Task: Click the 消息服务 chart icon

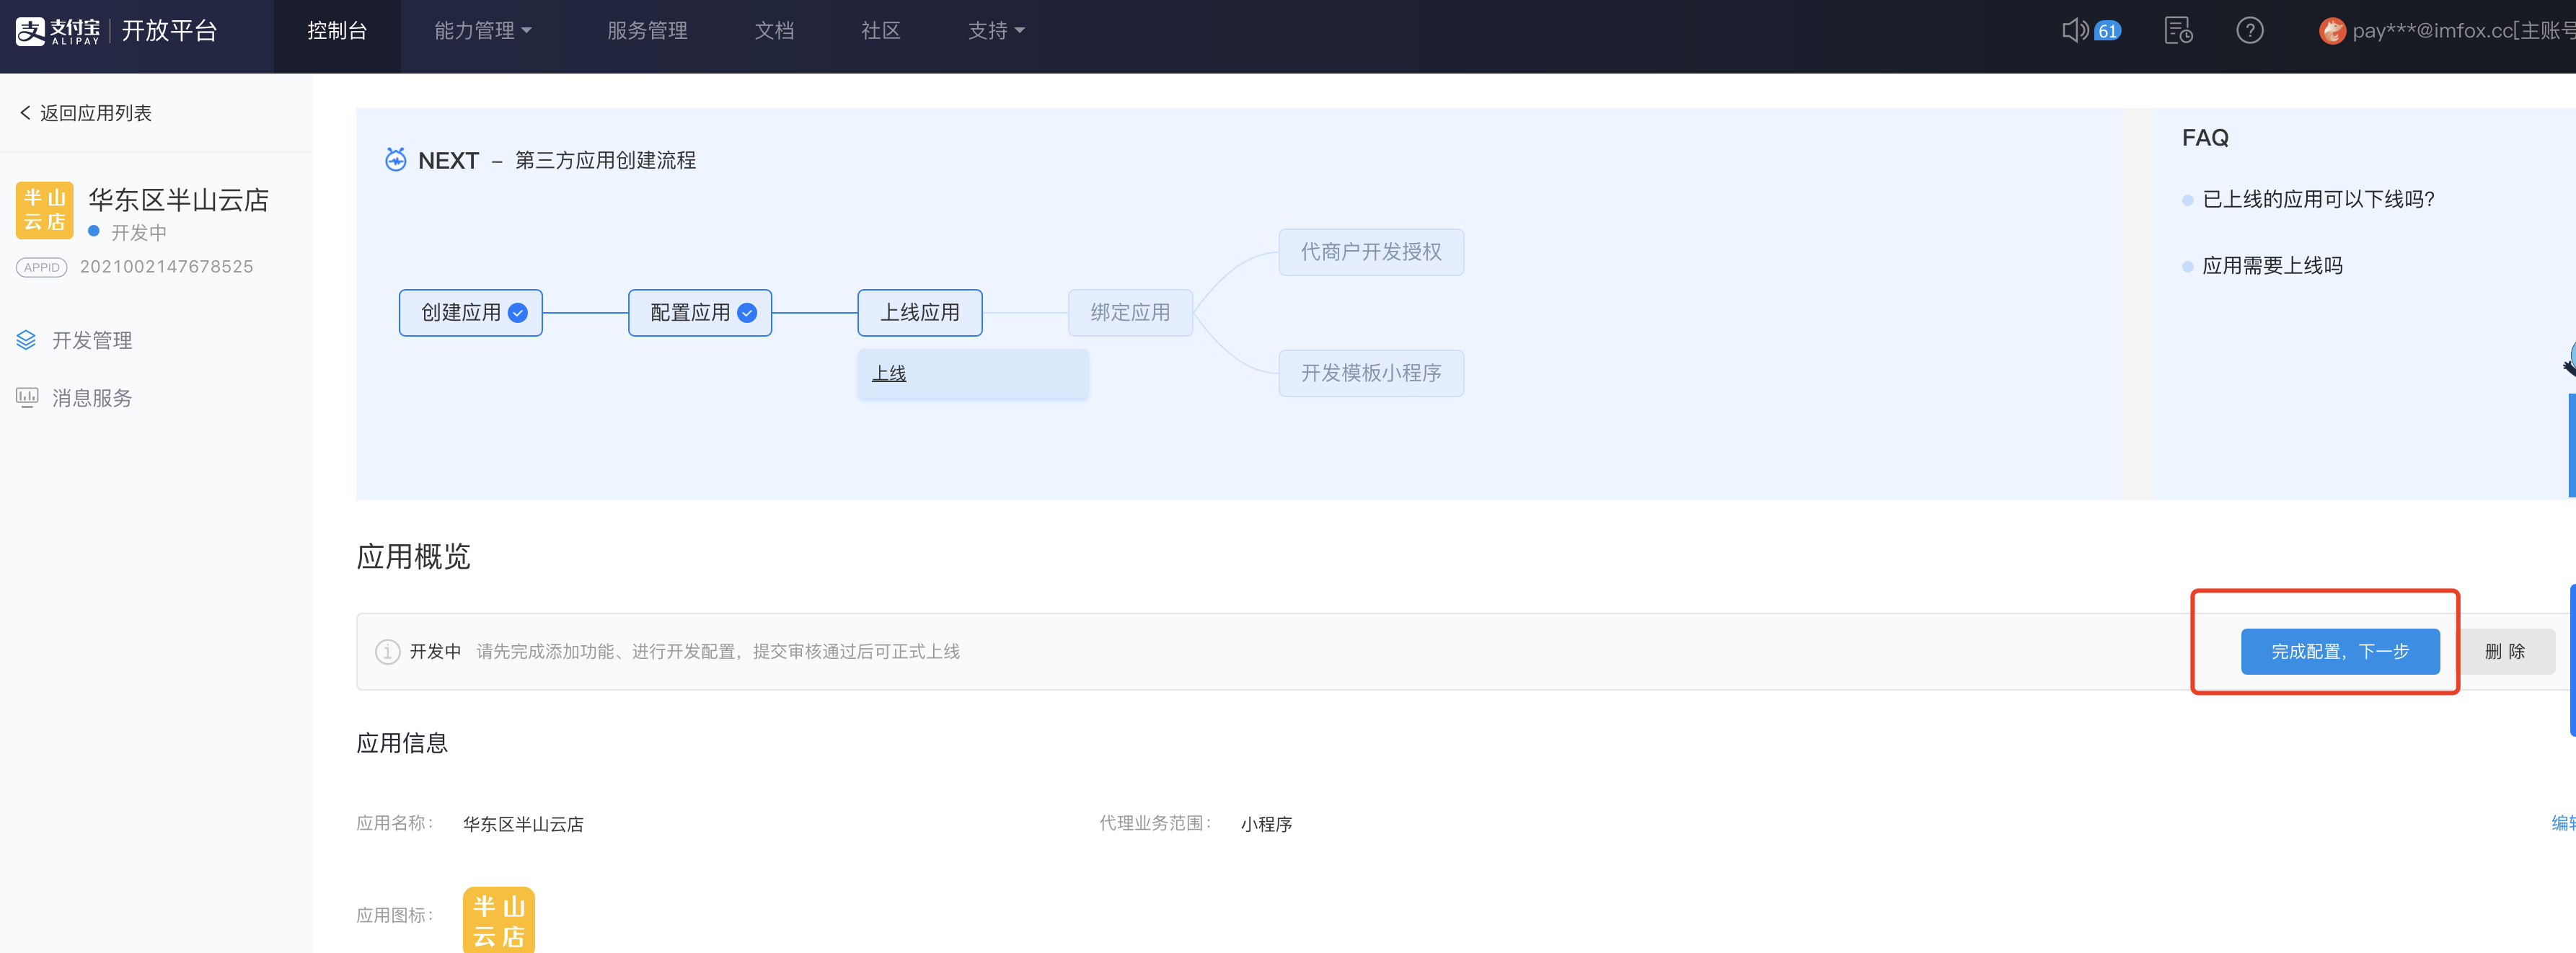Action: (27, 398)
